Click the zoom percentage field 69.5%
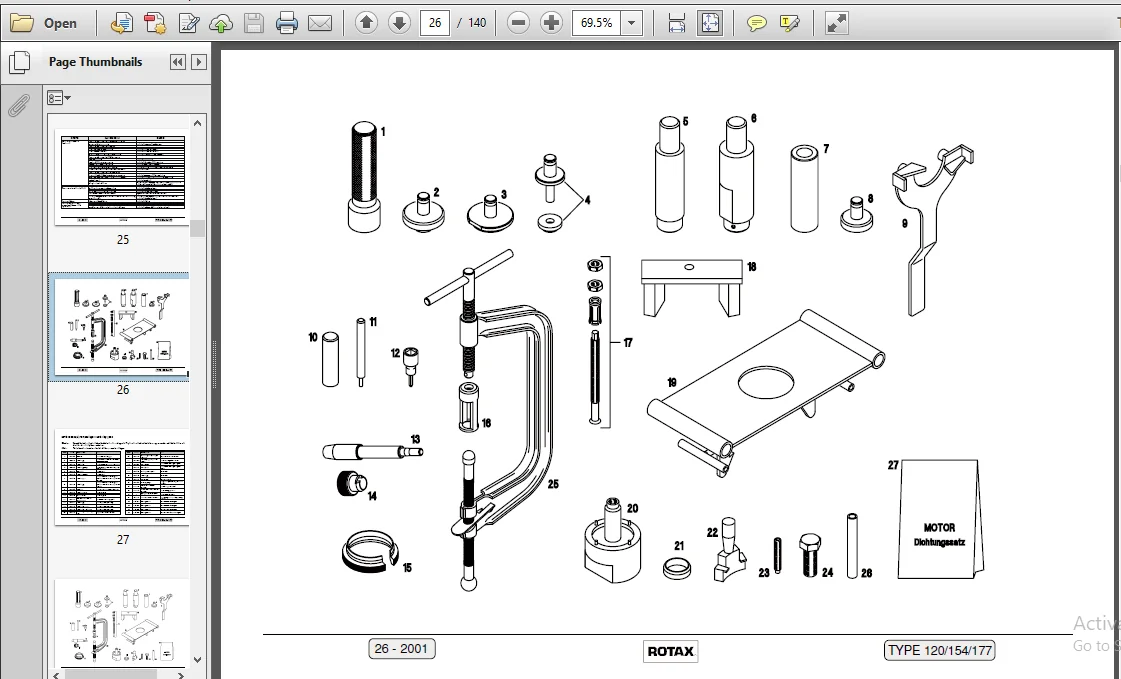Image resolution: width=1121 pixels, height=679 pixels. coord(596,23)
